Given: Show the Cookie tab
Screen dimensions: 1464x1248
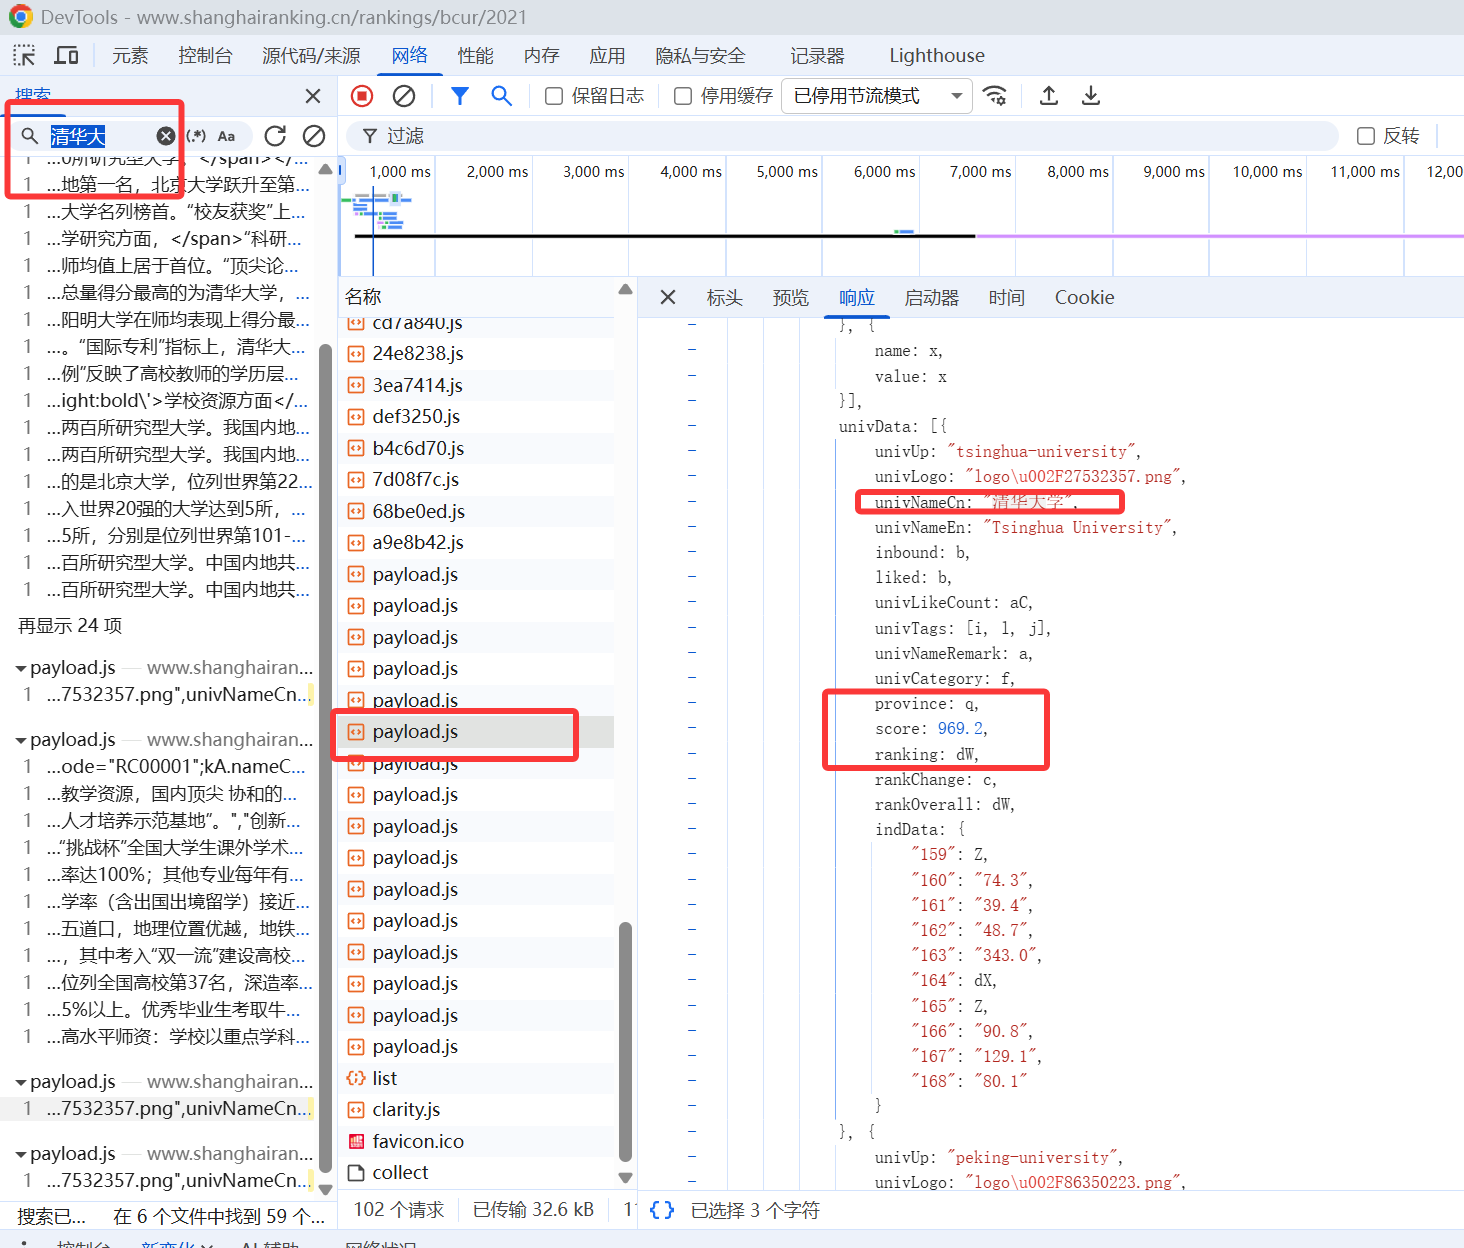Looking at the screenshot, I should tap(1084, 297).
